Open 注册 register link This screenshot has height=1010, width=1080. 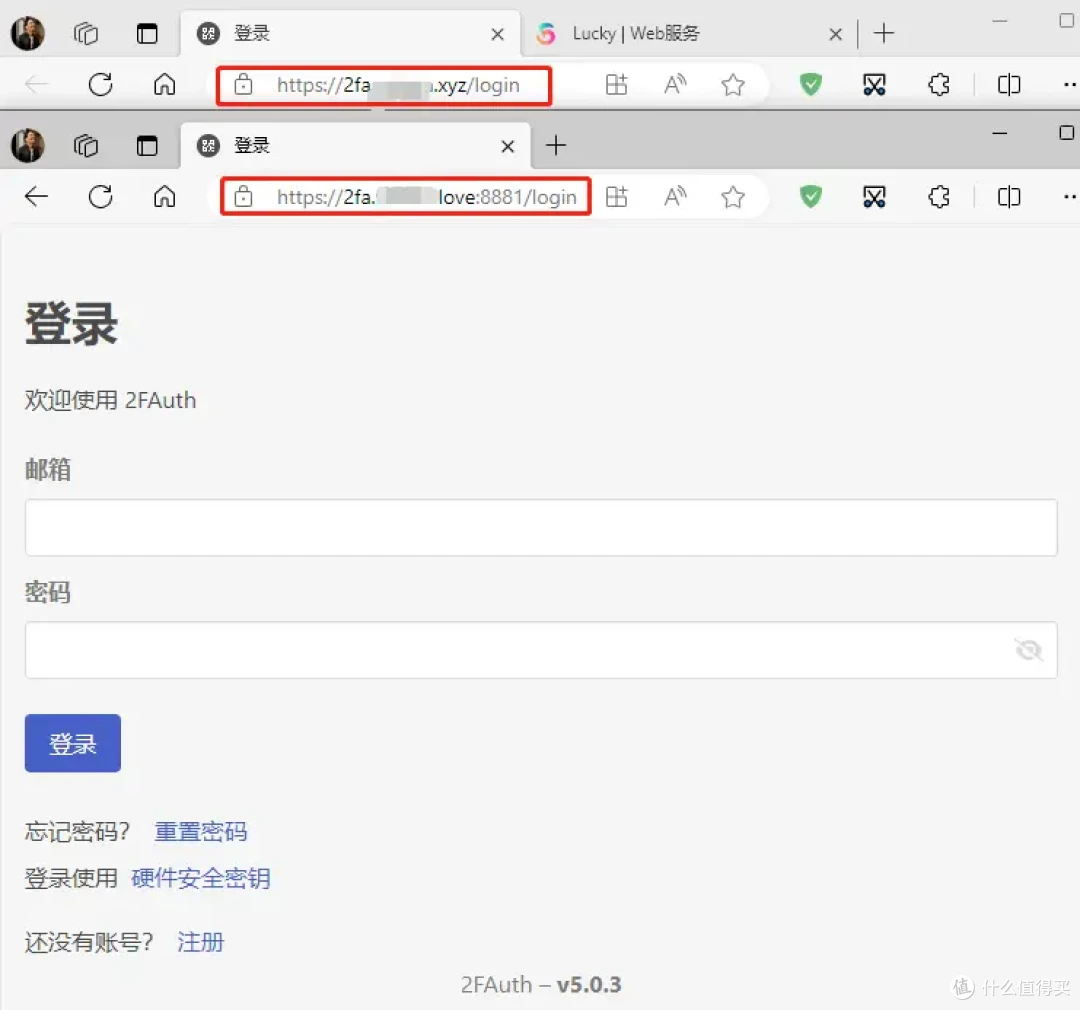coord(200,942)
